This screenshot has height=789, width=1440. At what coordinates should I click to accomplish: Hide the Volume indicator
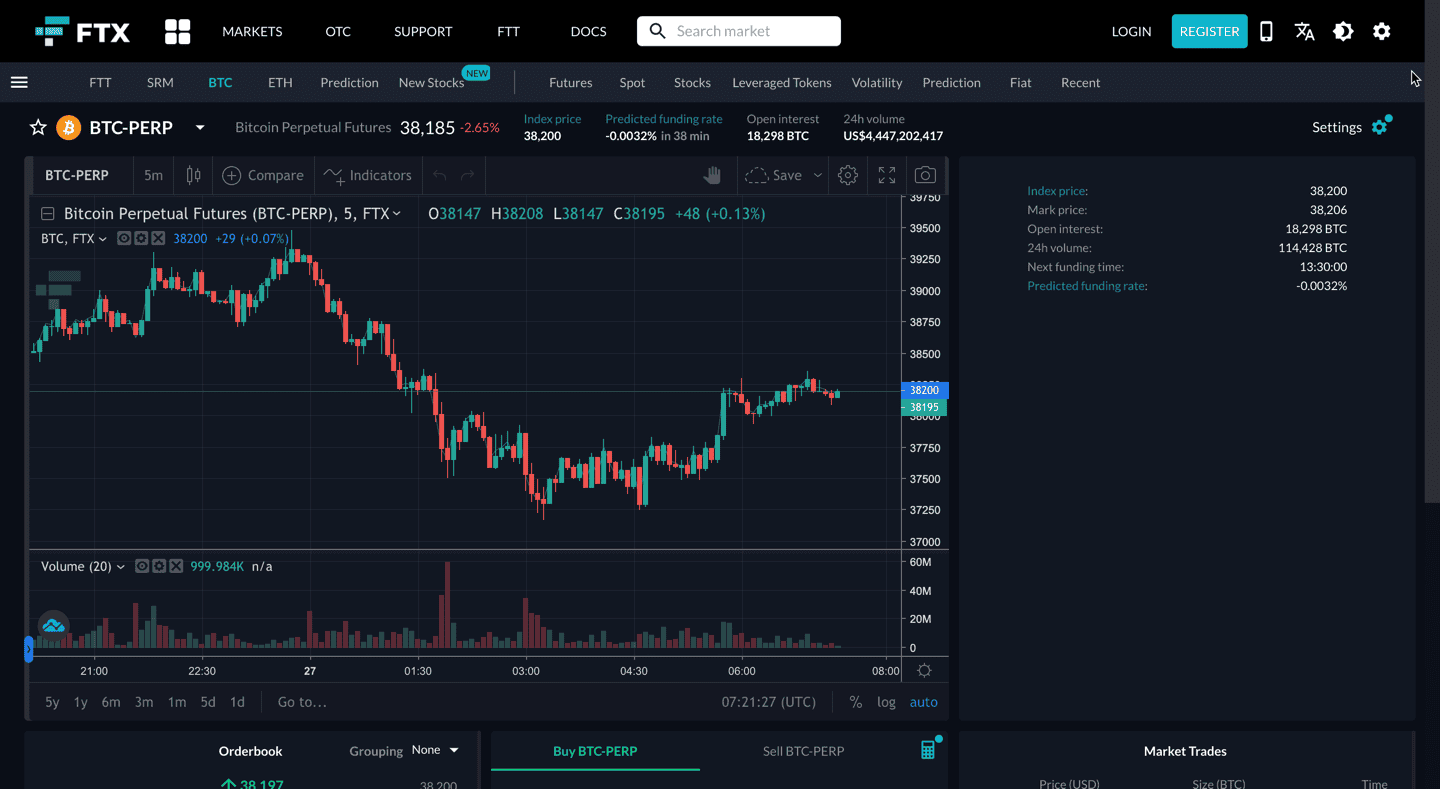tap(142, 566)
